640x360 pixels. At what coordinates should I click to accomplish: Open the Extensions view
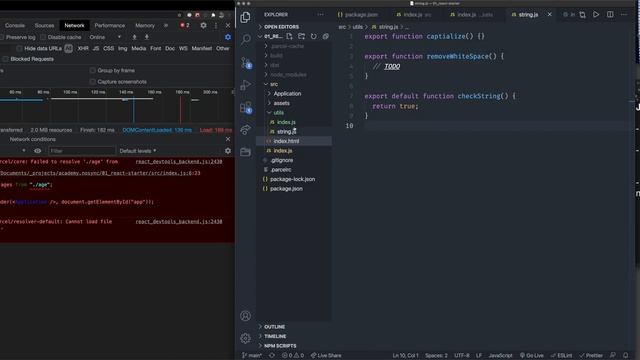[x=246, y=108]
